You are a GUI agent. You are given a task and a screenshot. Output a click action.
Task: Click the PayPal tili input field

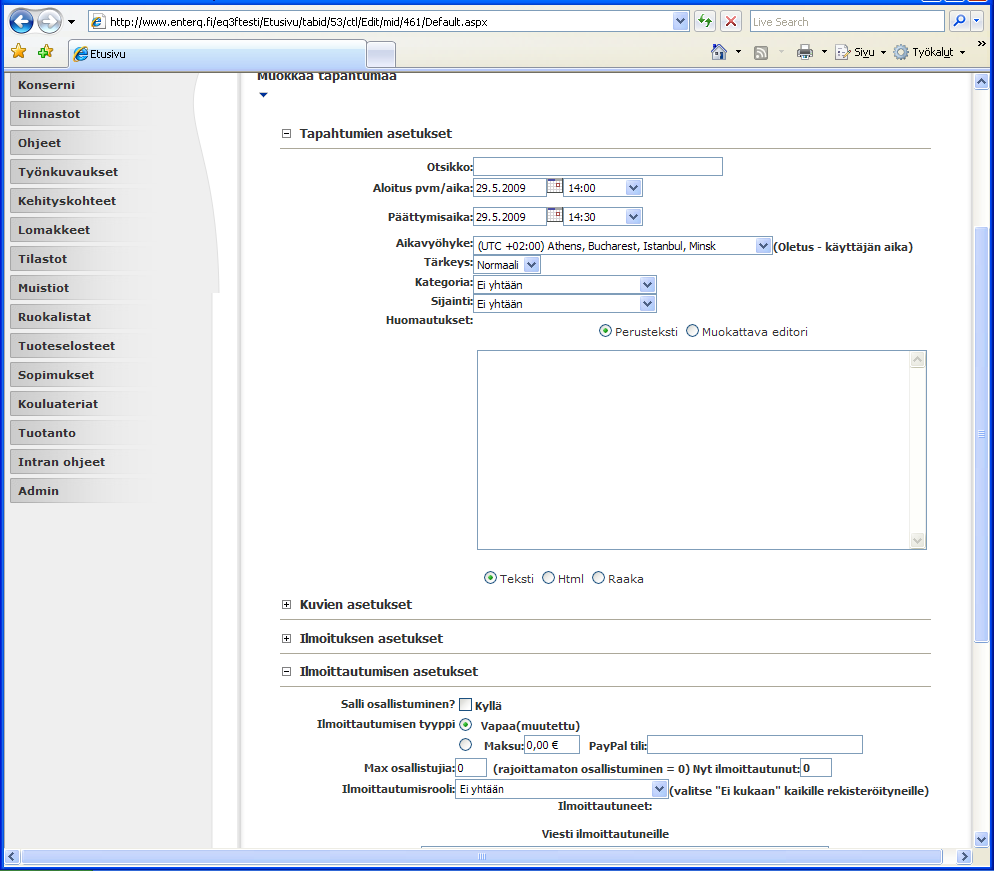(754, 745)
